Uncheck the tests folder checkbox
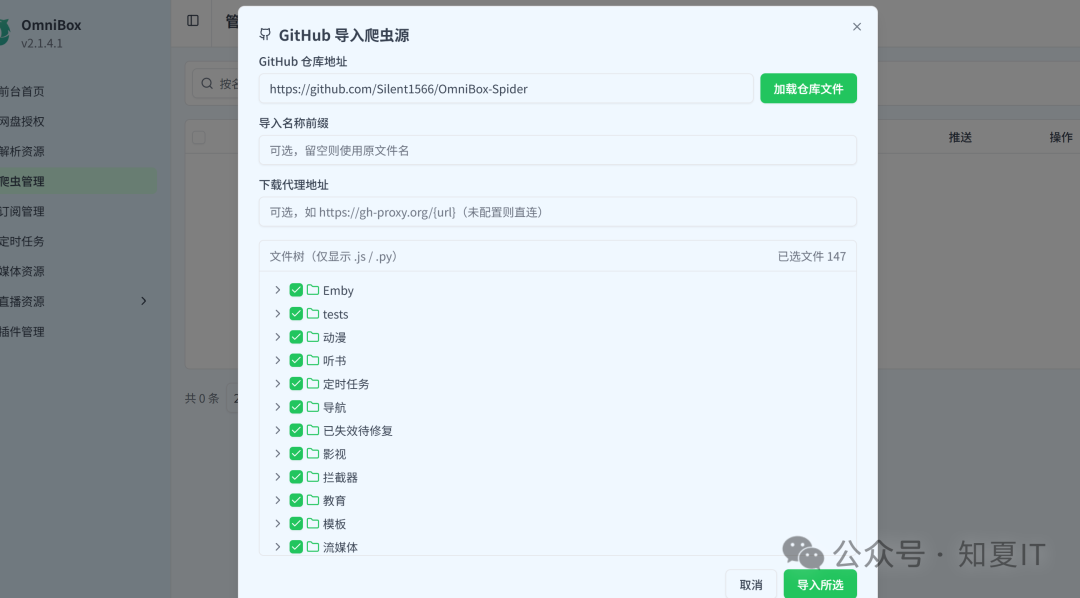This screenshot has height=598, width=1080. click(296, 313)
